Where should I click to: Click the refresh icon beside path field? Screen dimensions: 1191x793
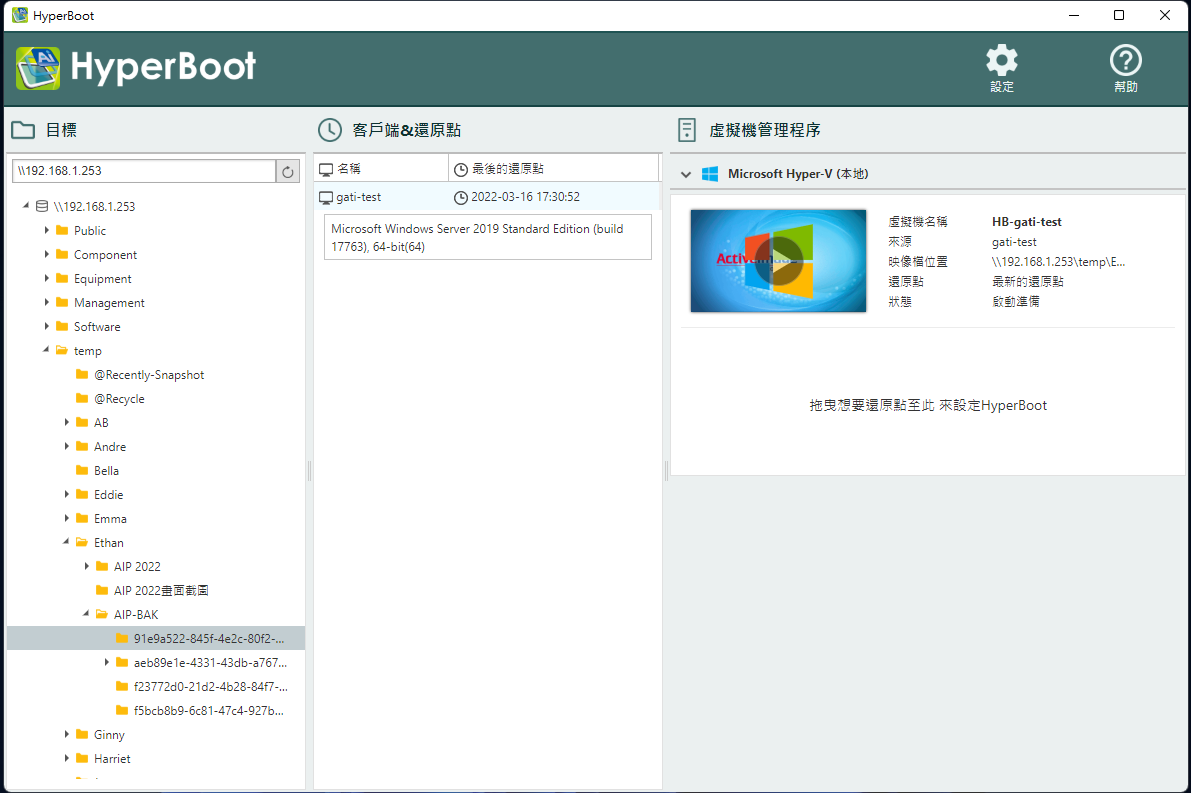(288, 172)
